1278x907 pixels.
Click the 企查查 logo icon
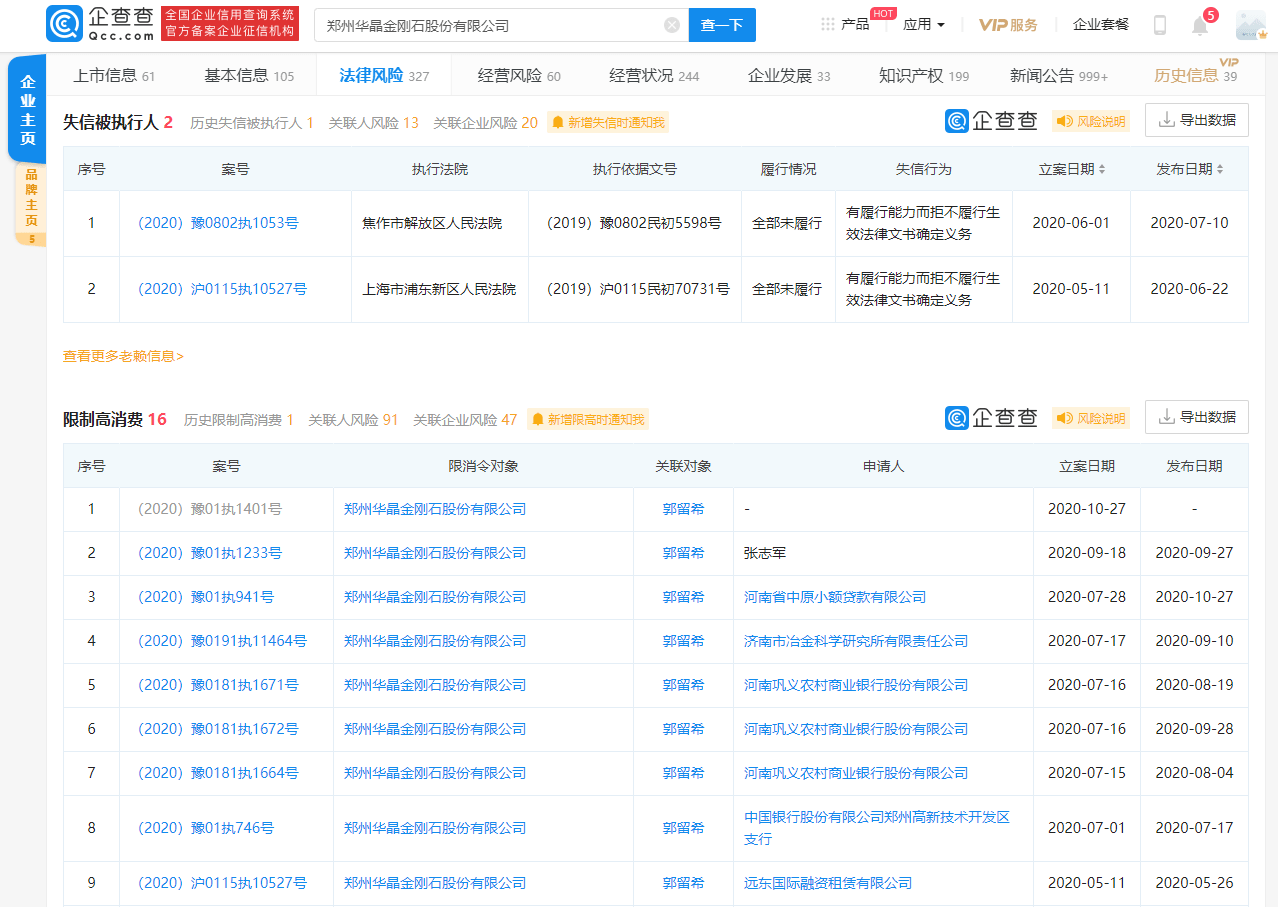coord(63,23)
